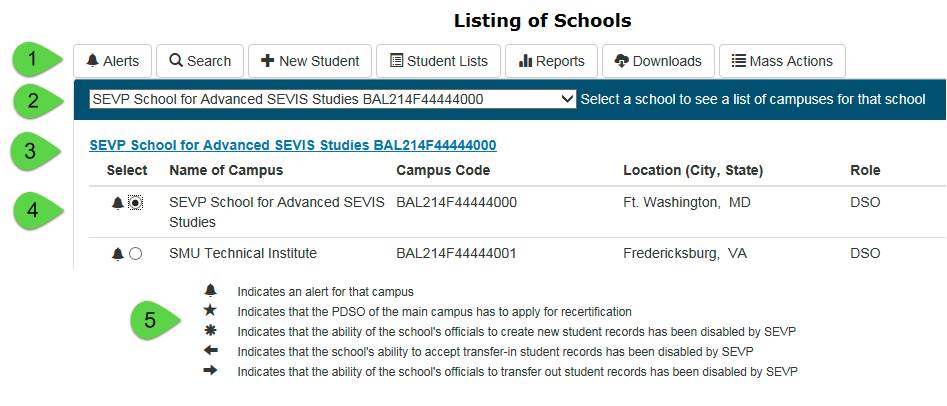Click the list icon on Mass Actions

tap(739, 61)
